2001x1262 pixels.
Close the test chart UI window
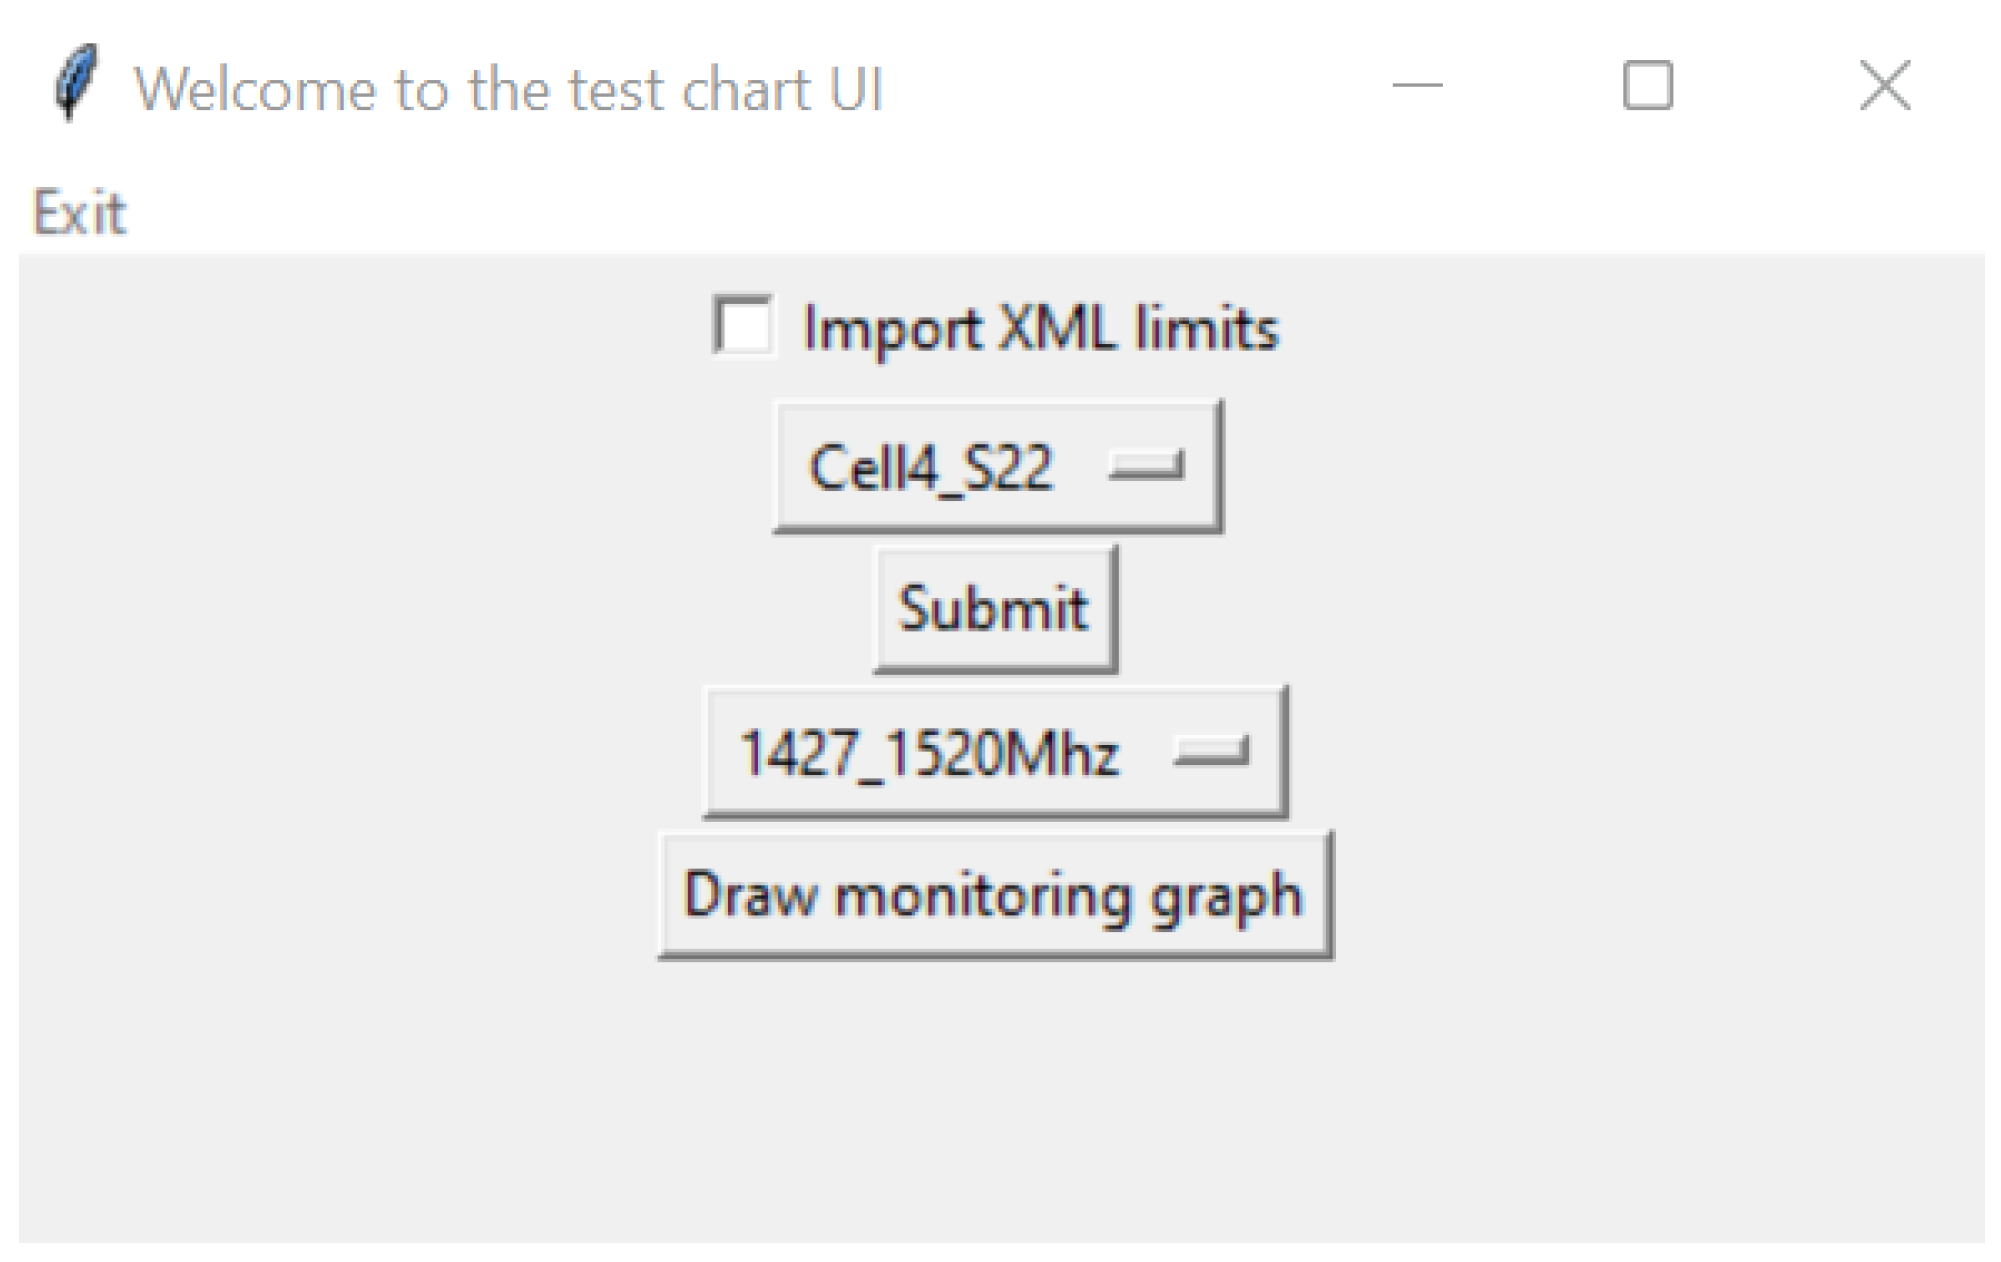(1884, 86)
